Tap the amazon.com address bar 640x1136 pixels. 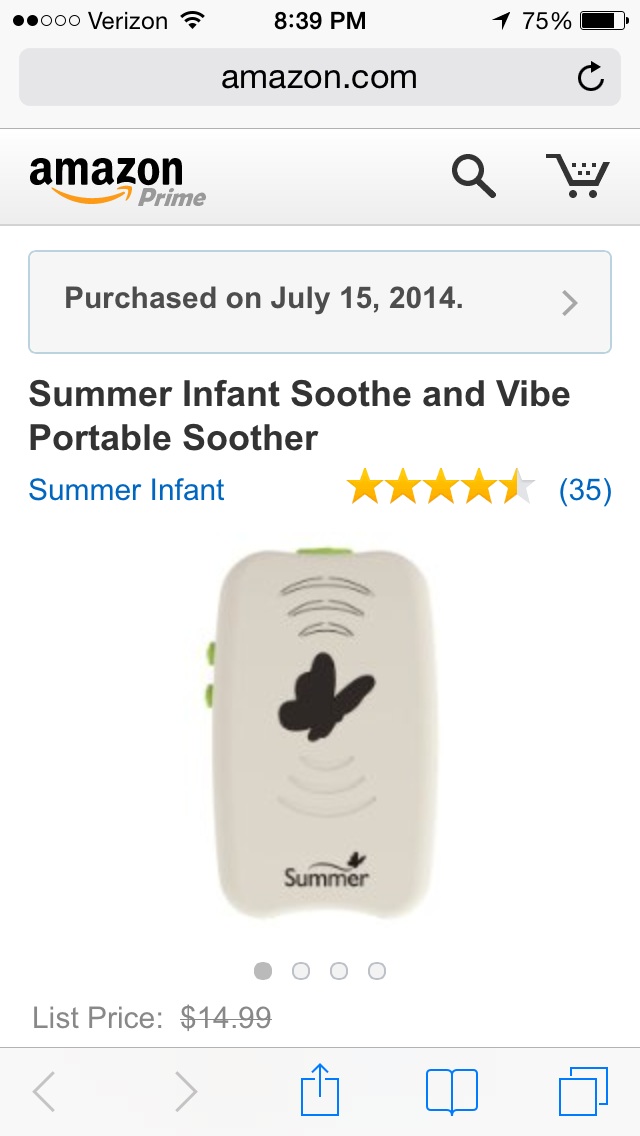320,77
